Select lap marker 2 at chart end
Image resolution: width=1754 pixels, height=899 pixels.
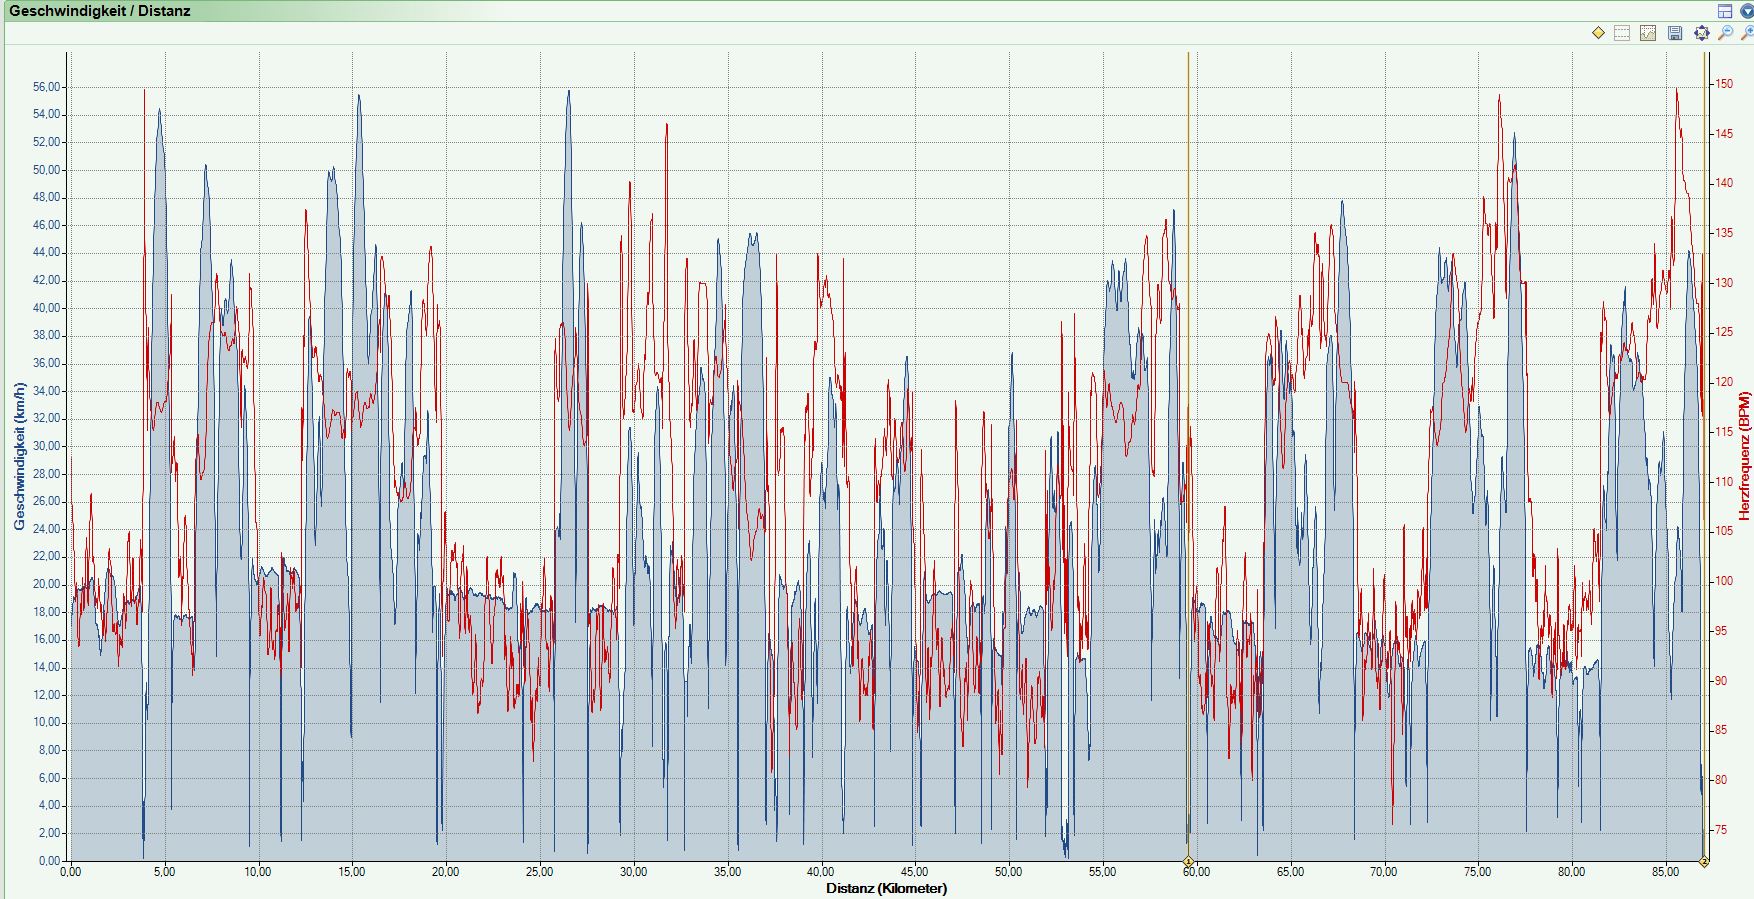pyautogui.click(x=1704, y=861)
